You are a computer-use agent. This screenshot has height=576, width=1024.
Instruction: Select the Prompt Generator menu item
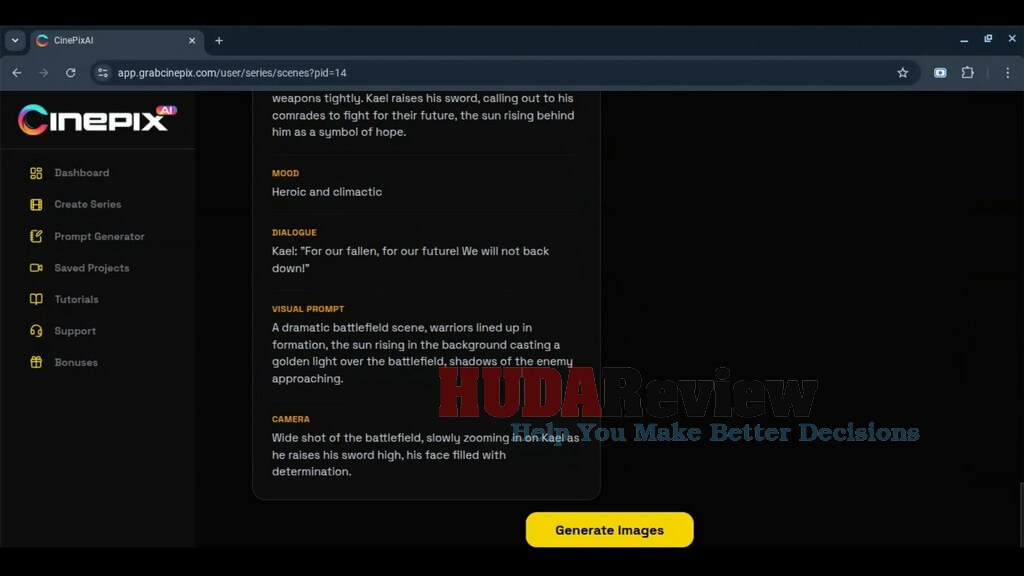(x=99, y=236)
